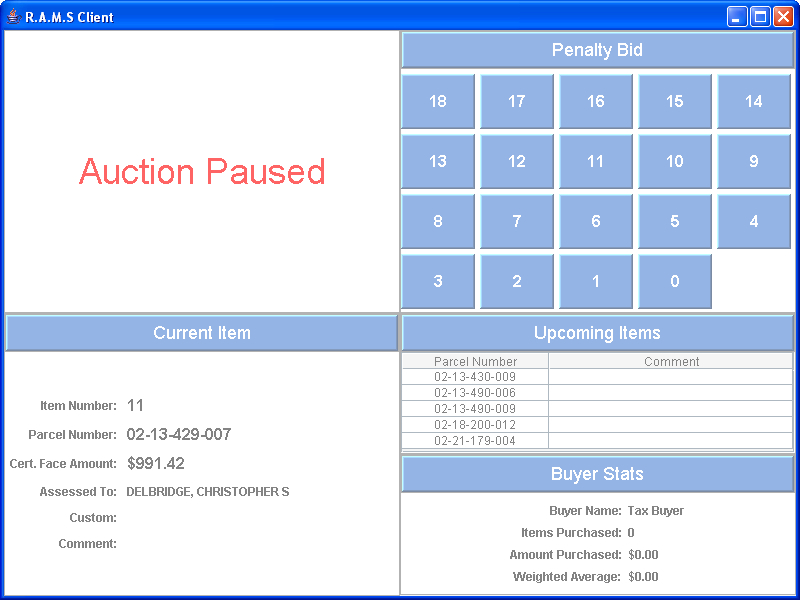This screenshot has width=800, height=600.
Task: Click the Comment column header
Action: 671,361
